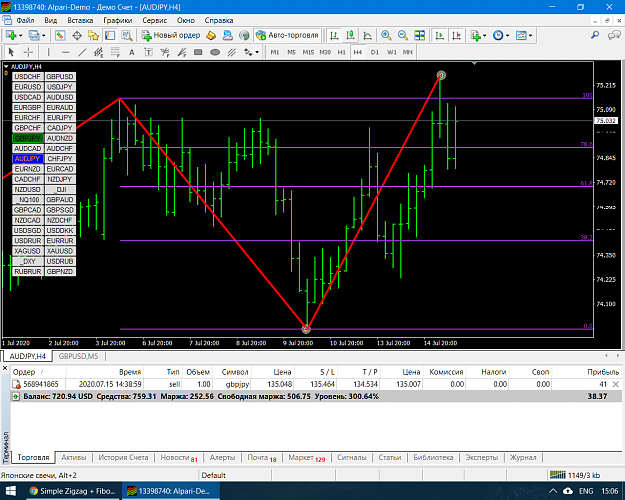Toggle the Navigator folder-star icon
Screen dimensions: 625x500
tap(93, 35)
